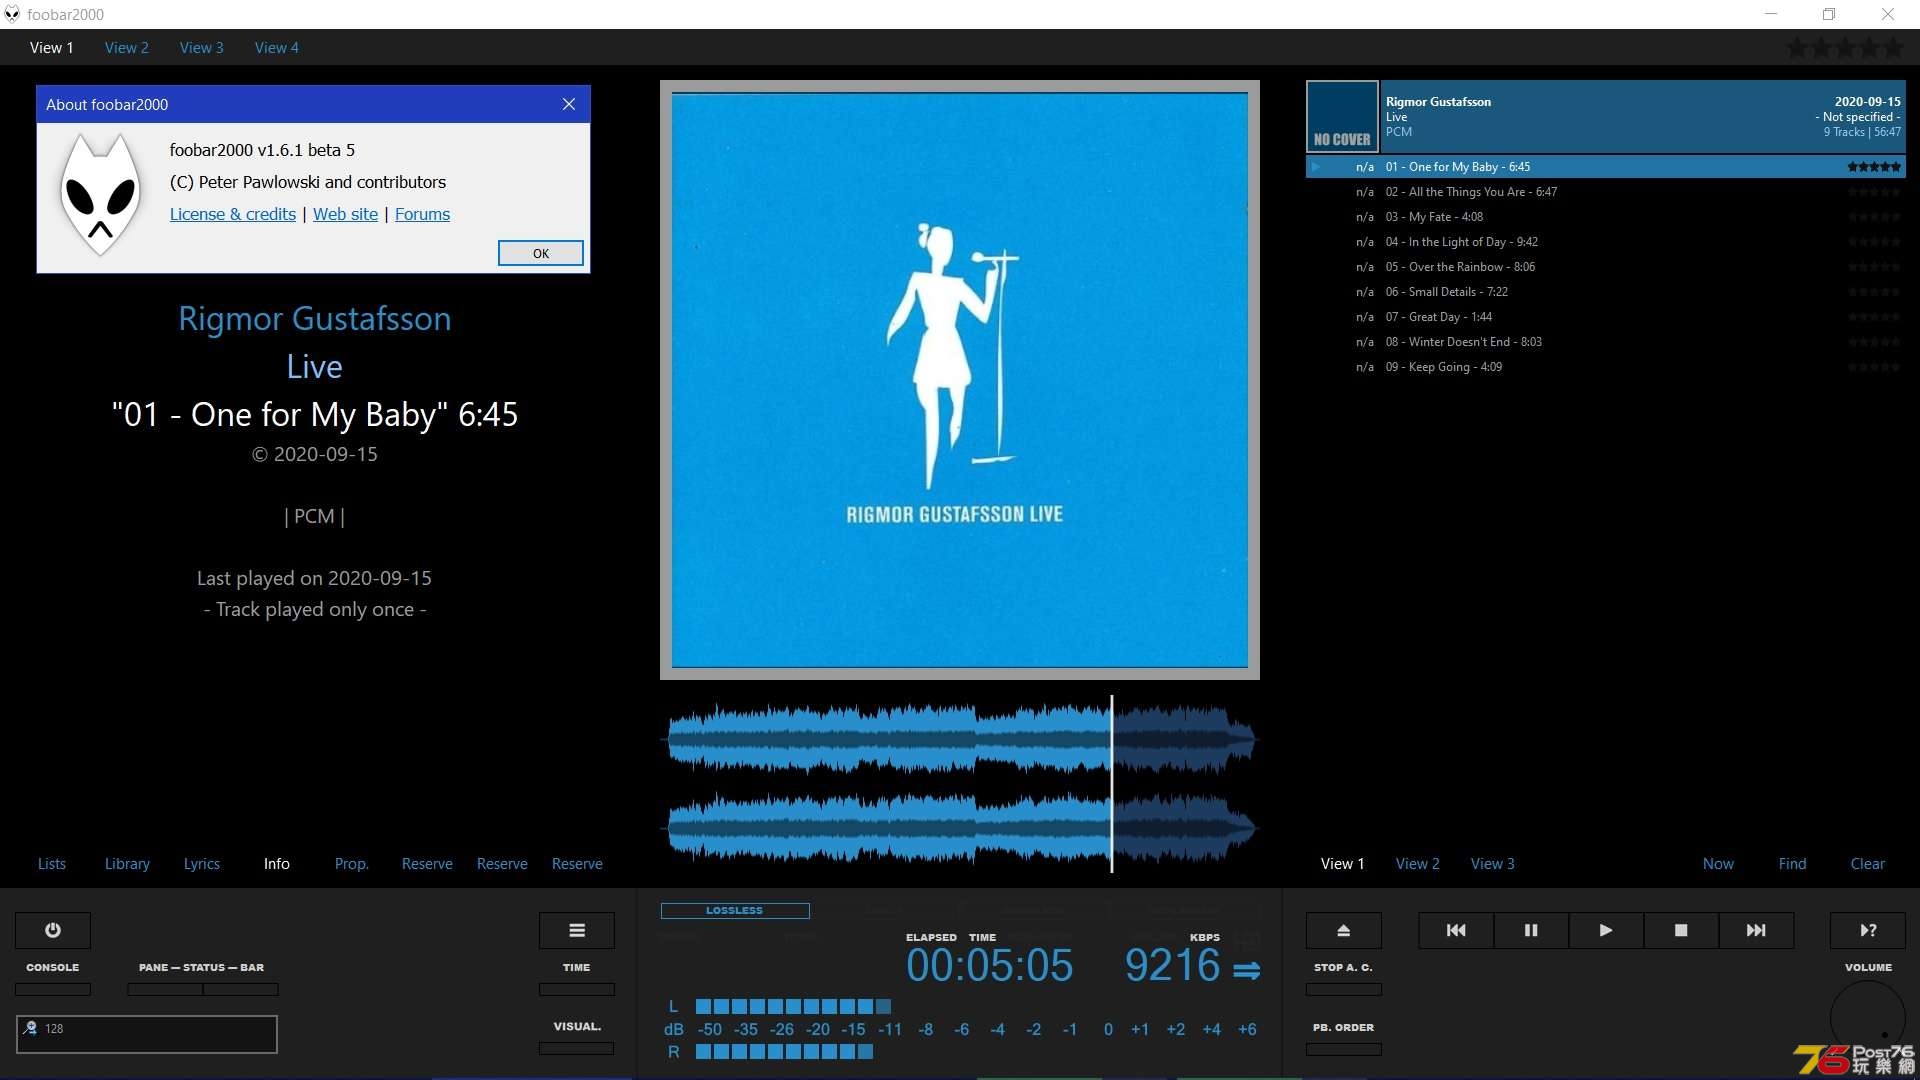Select playlist panel View 1 tab
Viewport: 1920px width, 1080px height.
pos(1343,864)
